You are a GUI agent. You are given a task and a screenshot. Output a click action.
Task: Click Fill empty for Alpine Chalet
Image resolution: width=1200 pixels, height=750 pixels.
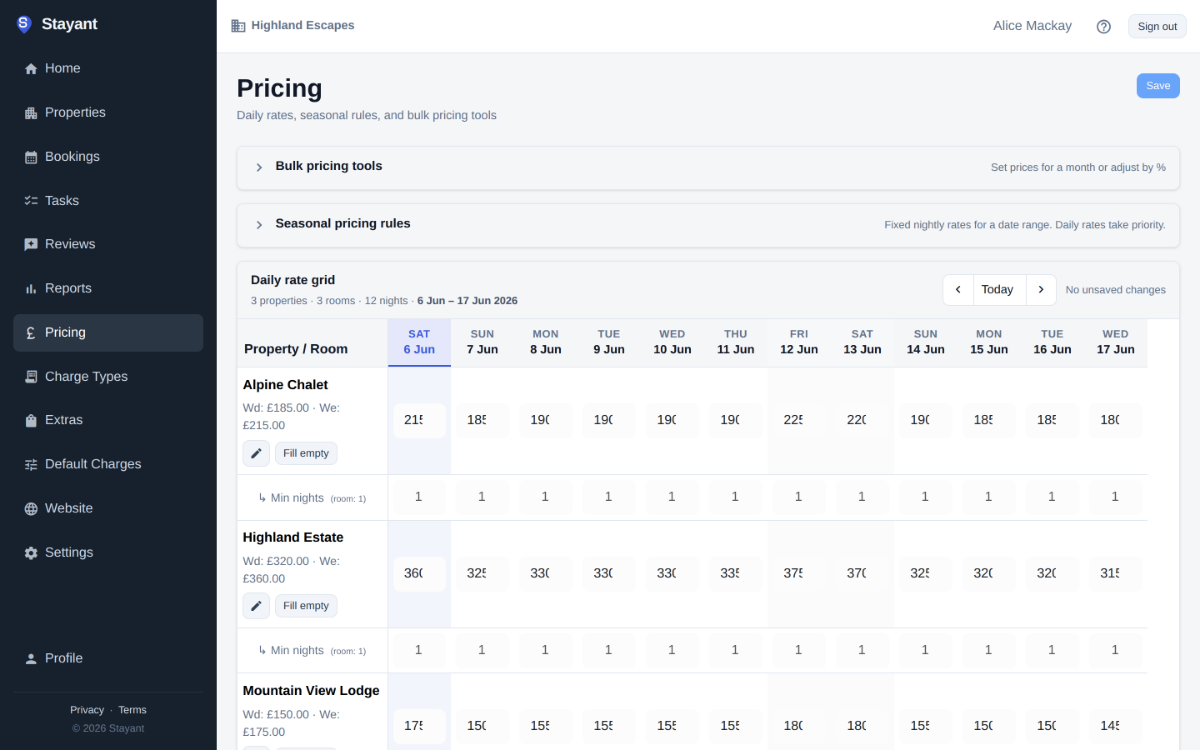pyautogui.click(x=306, y=454)
